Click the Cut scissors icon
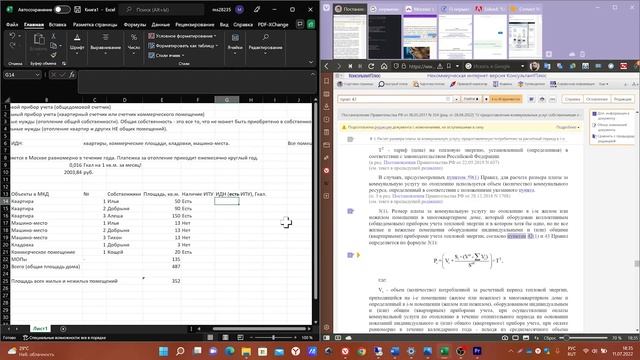 point(53,36)
